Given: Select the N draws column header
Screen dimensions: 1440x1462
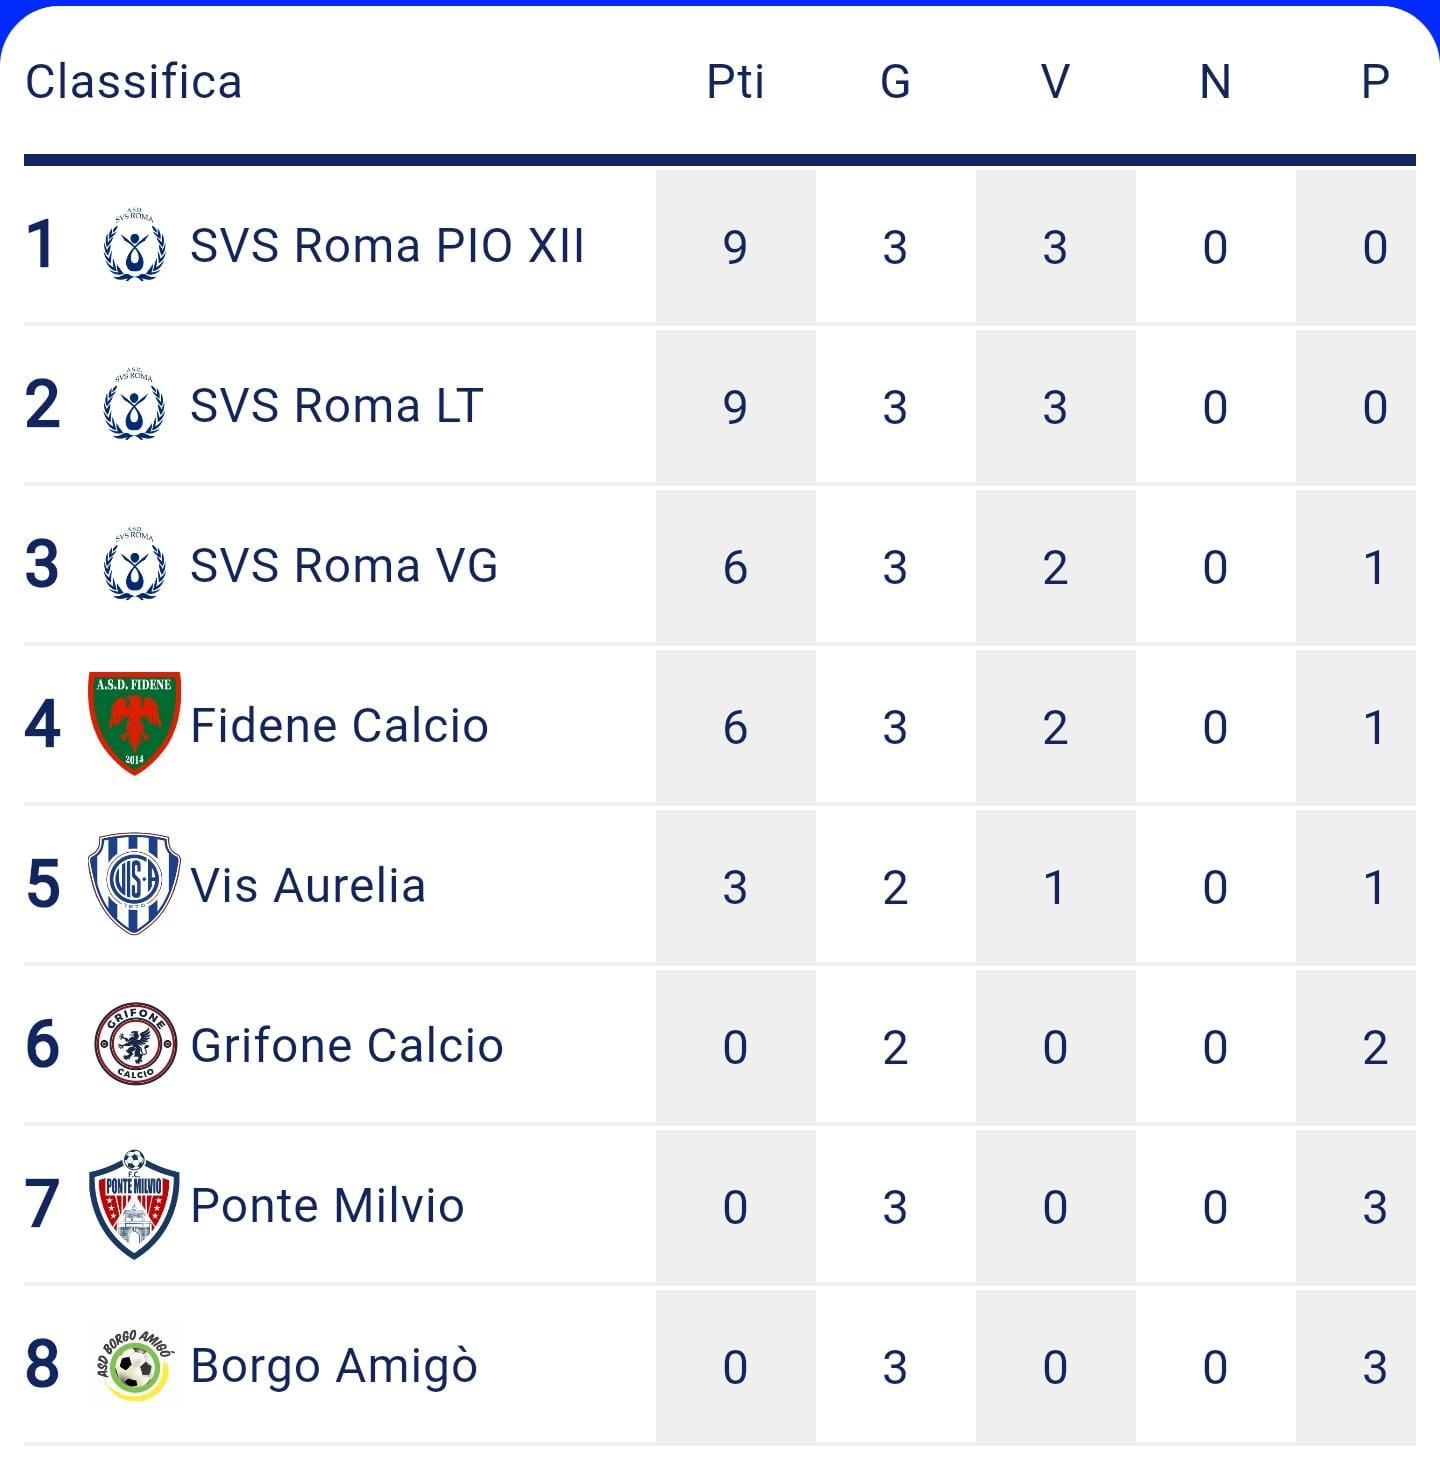Looking at the screenshot, I should click(x=1215, y=82).
